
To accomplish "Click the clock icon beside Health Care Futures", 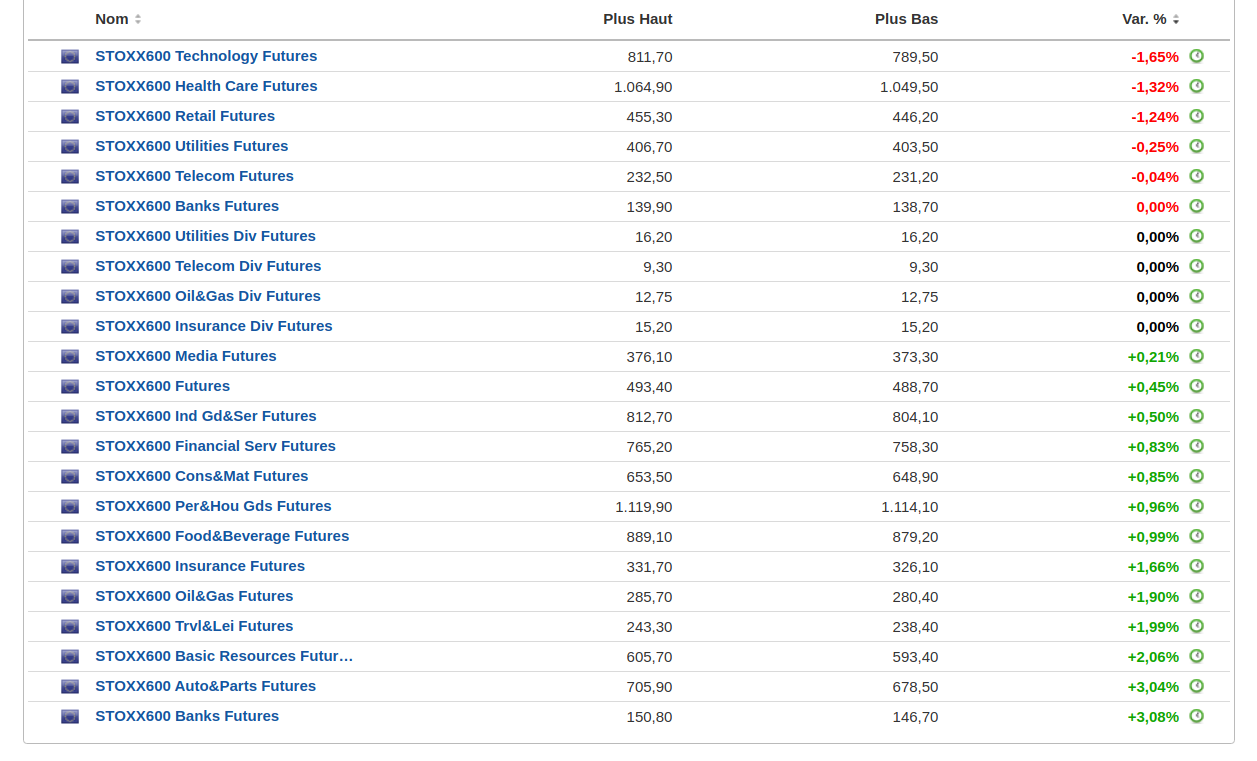I will click(1196, 86).
